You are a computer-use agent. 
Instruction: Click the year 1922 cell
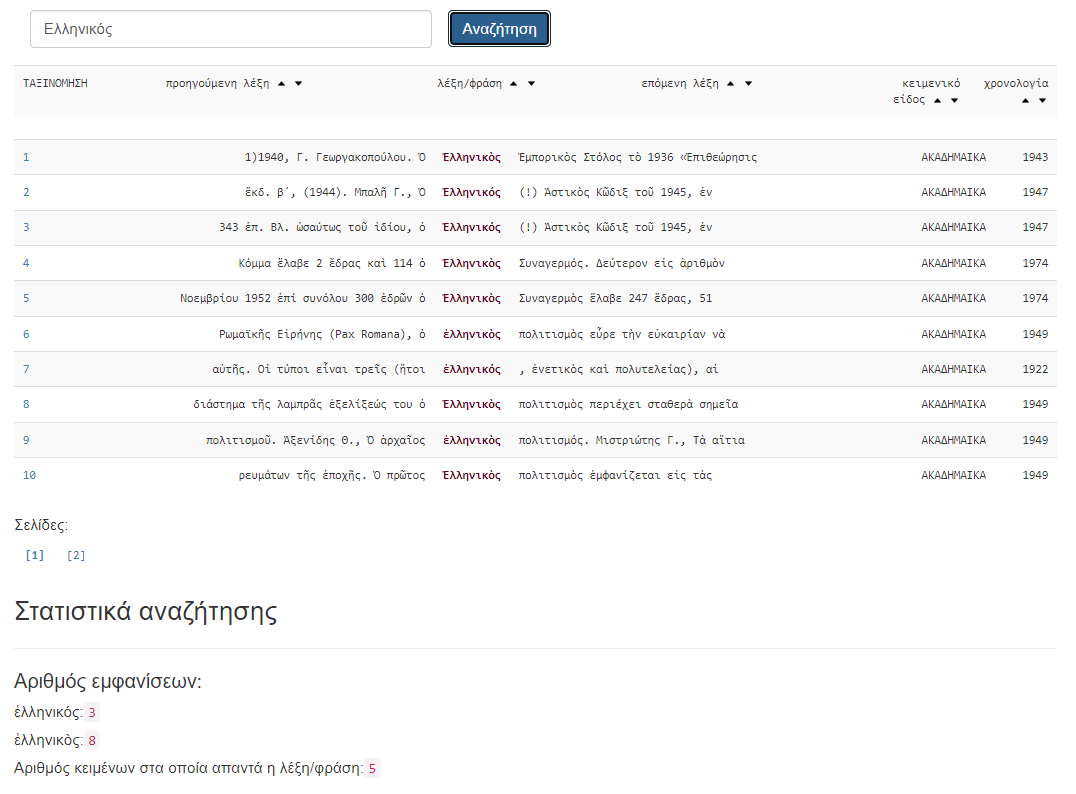click(1035, 369)
